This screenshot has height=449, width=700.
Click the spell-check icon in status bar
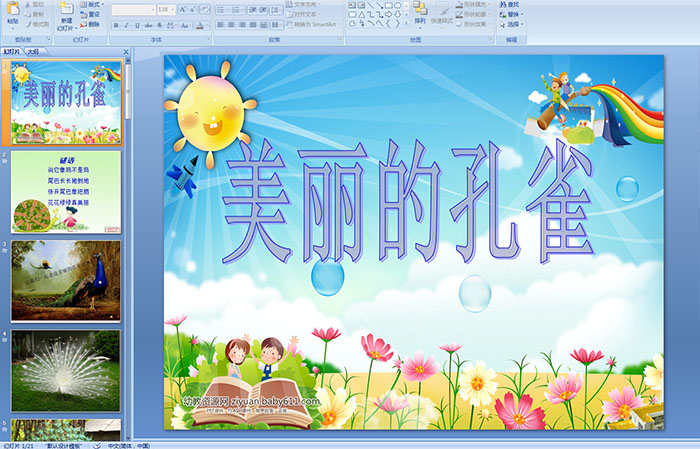pyautogui.click(x=97, y=445)
